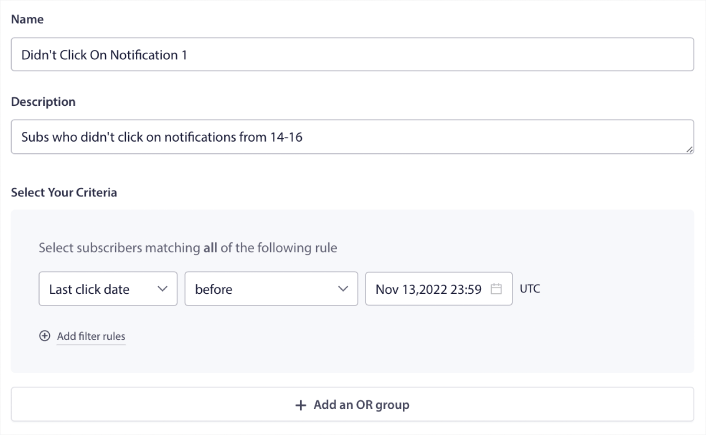The image size is (706, 435).
Task: Click the calendar icon in date field
Action: [x=496, y=290]
